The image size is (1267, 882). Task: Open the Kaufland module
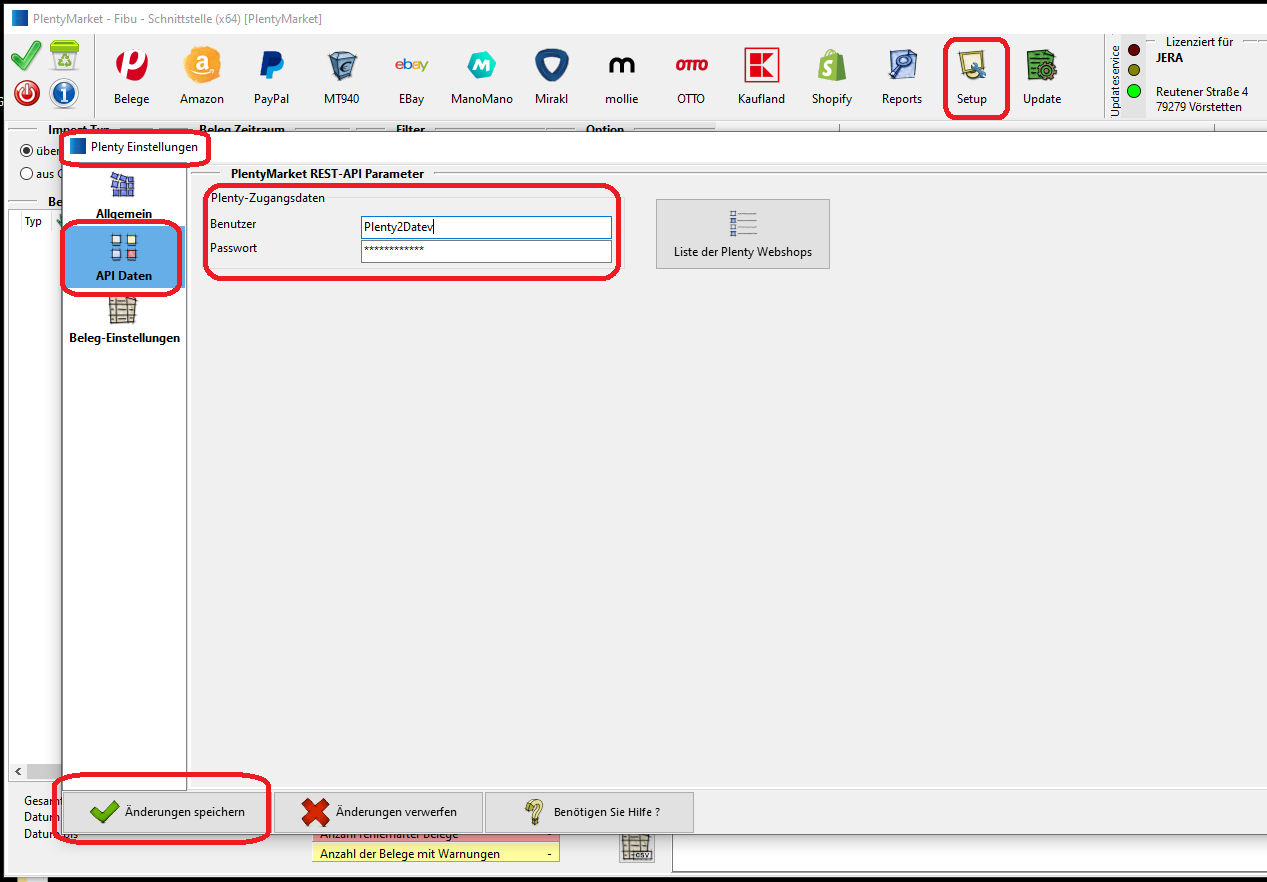point(761,76)
